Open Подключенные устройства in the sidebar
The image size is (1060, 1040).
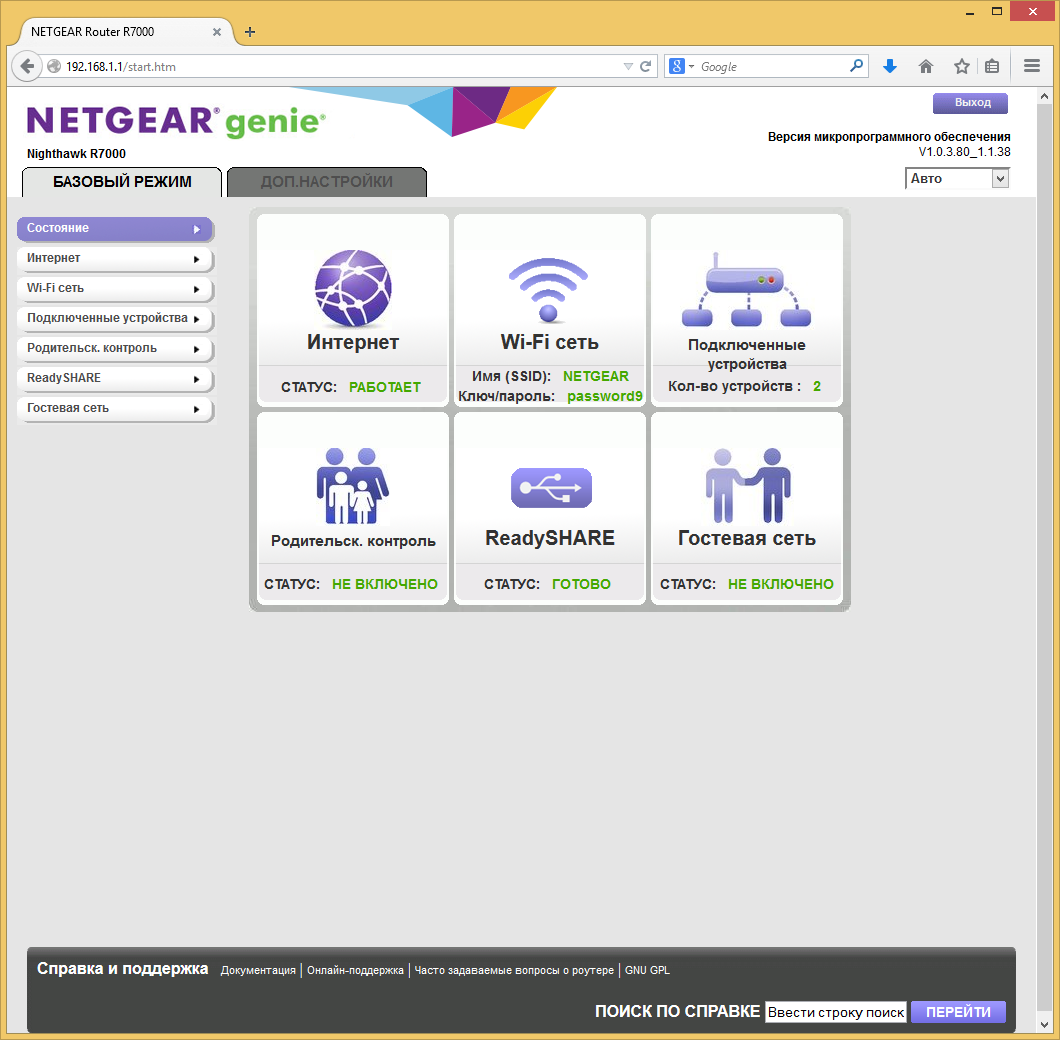pos(115,318)
